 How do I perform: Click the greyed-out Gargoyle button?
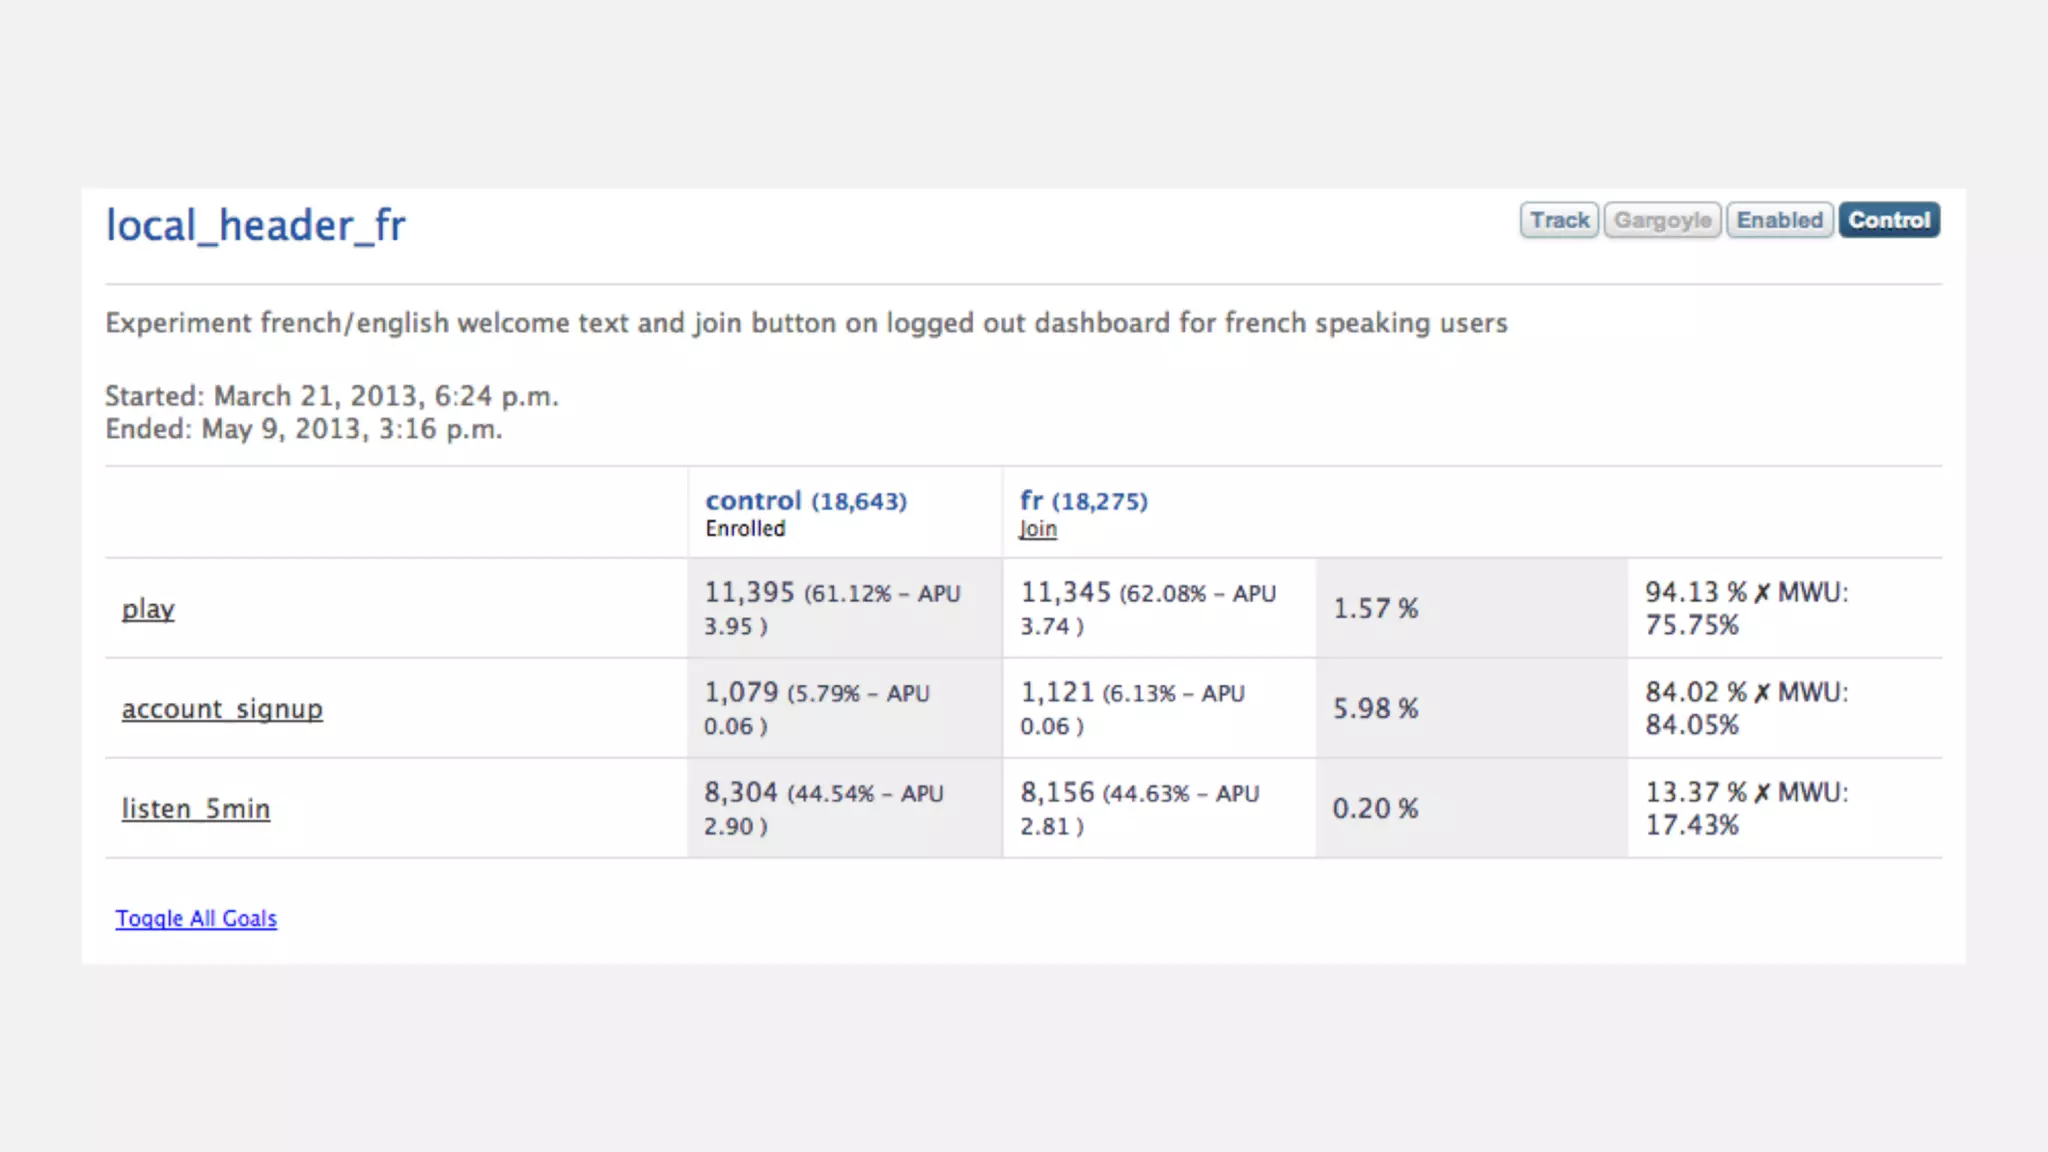pos(1662,220)
